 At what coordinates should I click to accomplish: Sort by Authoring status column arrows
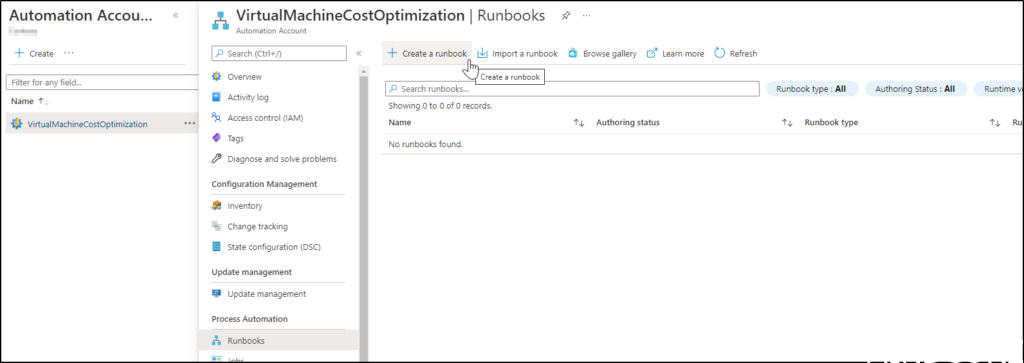787,123
